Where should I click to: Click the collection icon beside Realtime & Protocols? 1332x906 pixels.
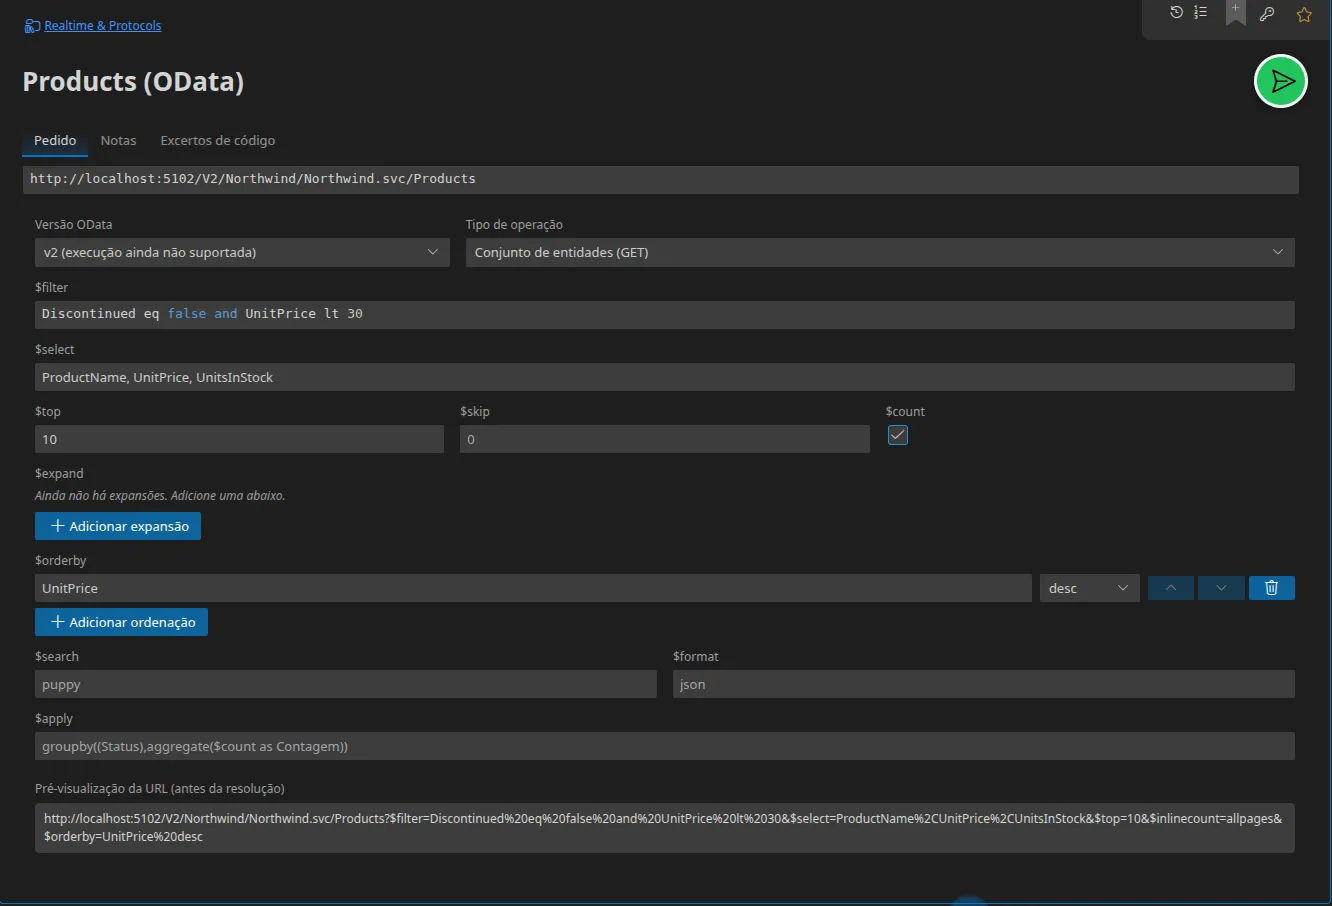32,26
